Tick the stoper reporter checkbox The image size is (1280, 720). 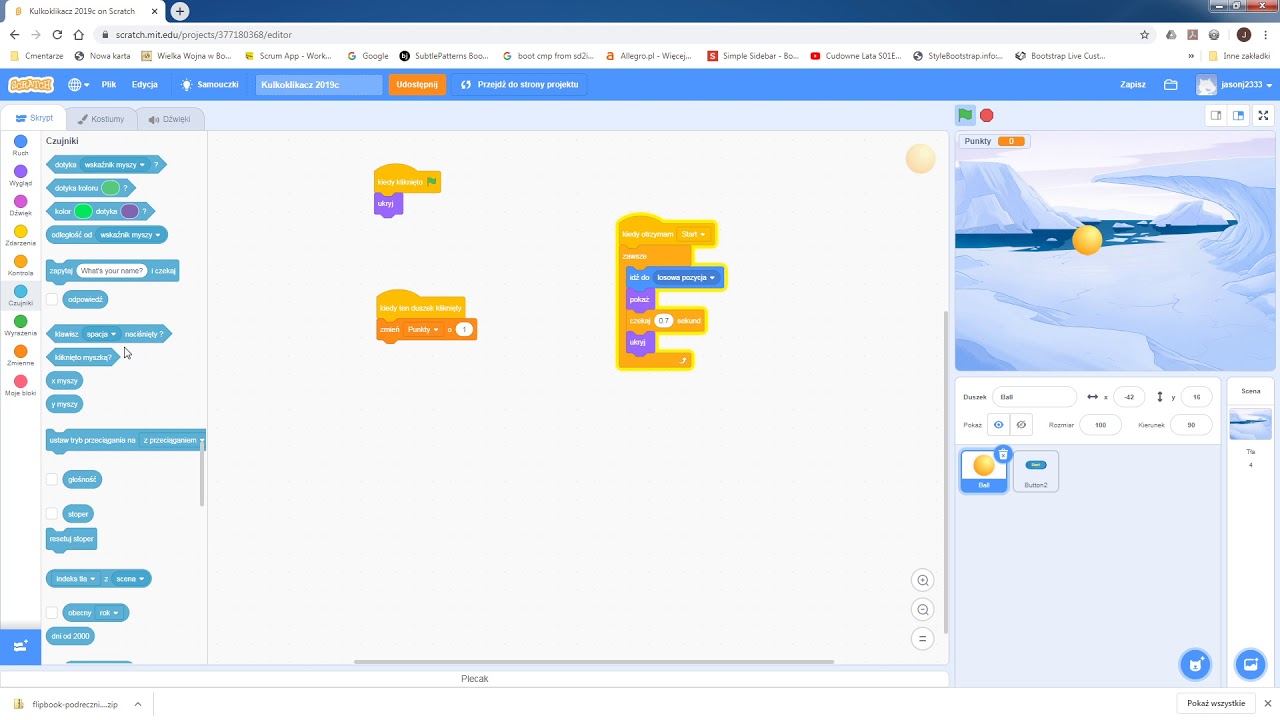point(52,514)
